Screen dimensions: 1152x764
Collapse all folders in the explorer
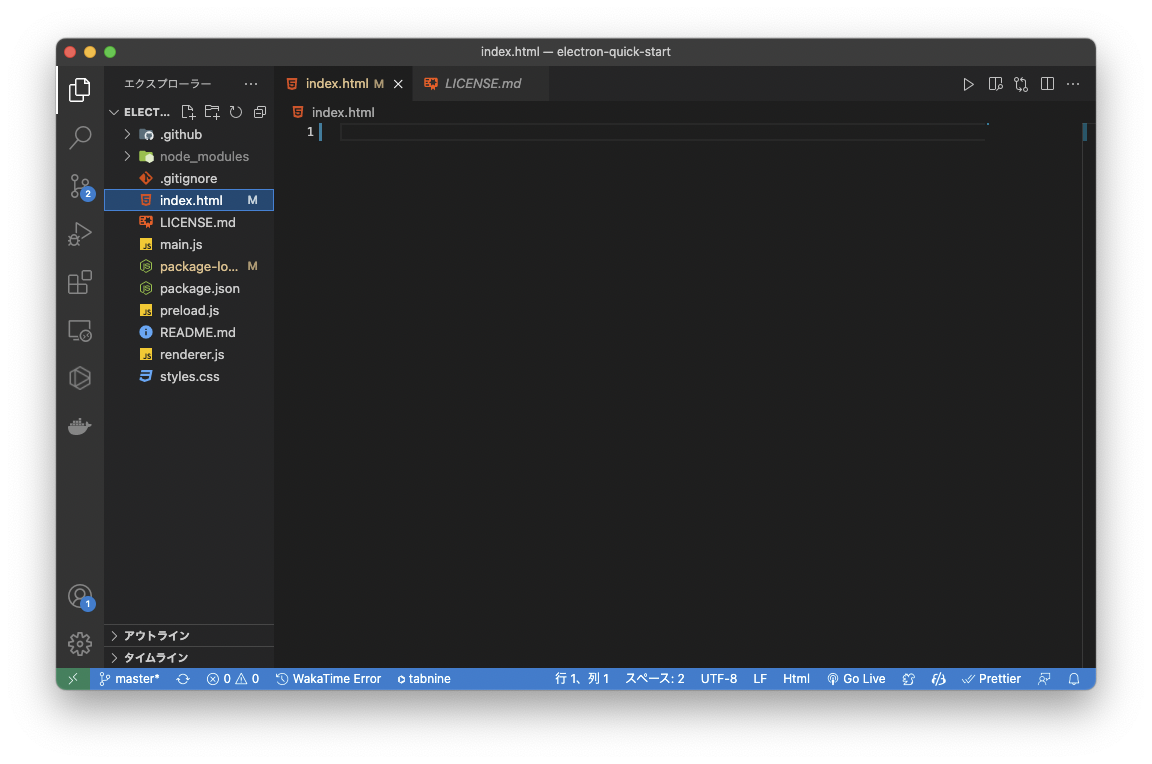[259, 112]
